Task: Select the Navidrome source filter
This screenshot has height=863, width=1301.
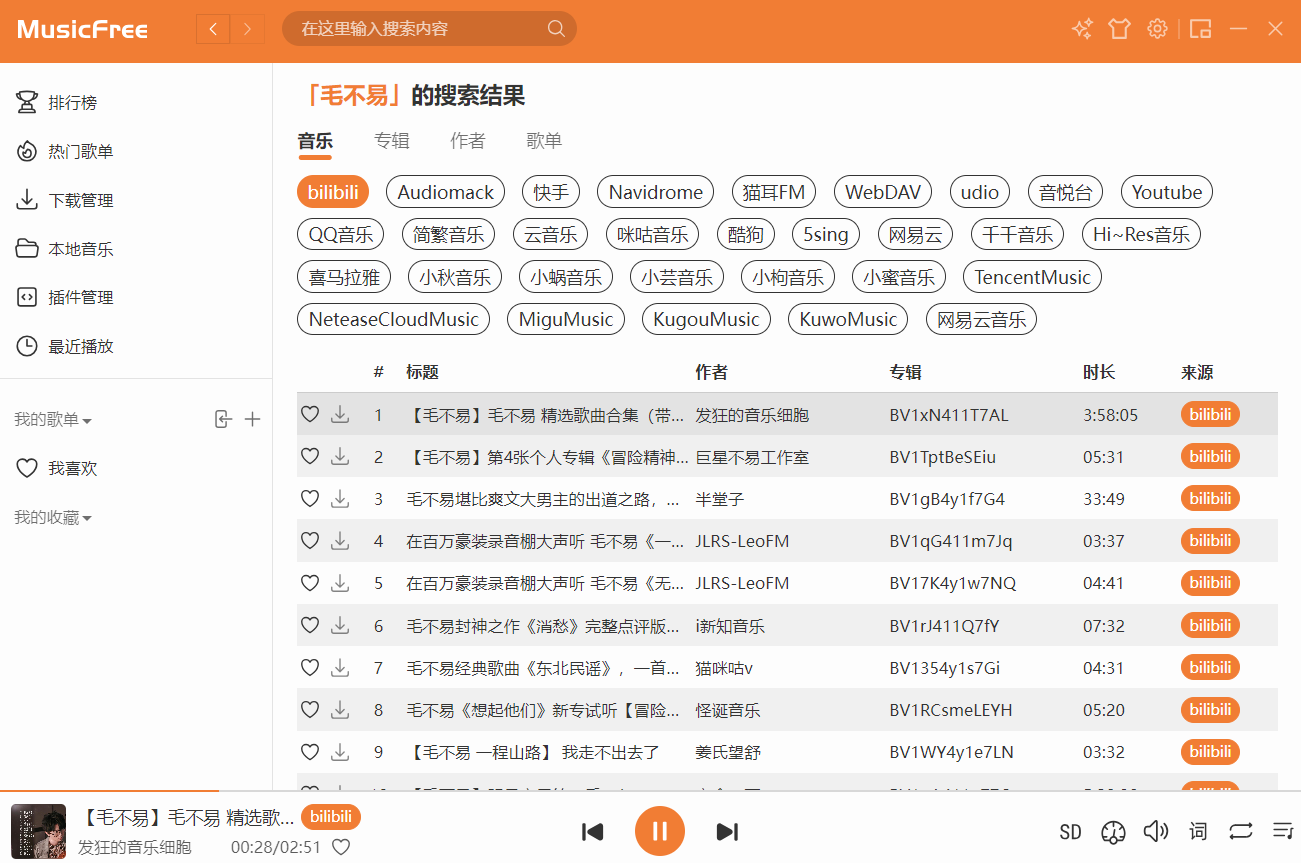Action: 656,192
